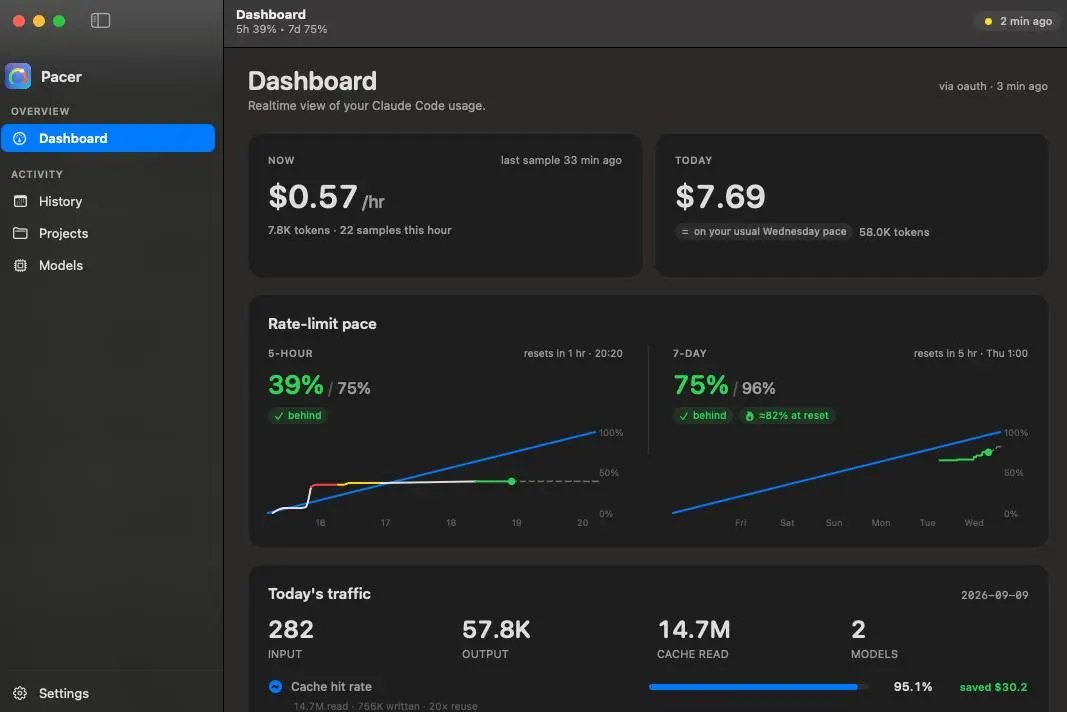
Task: Click 'on your usual Wednesday pace' badge
Action: (x=764, y=231)
